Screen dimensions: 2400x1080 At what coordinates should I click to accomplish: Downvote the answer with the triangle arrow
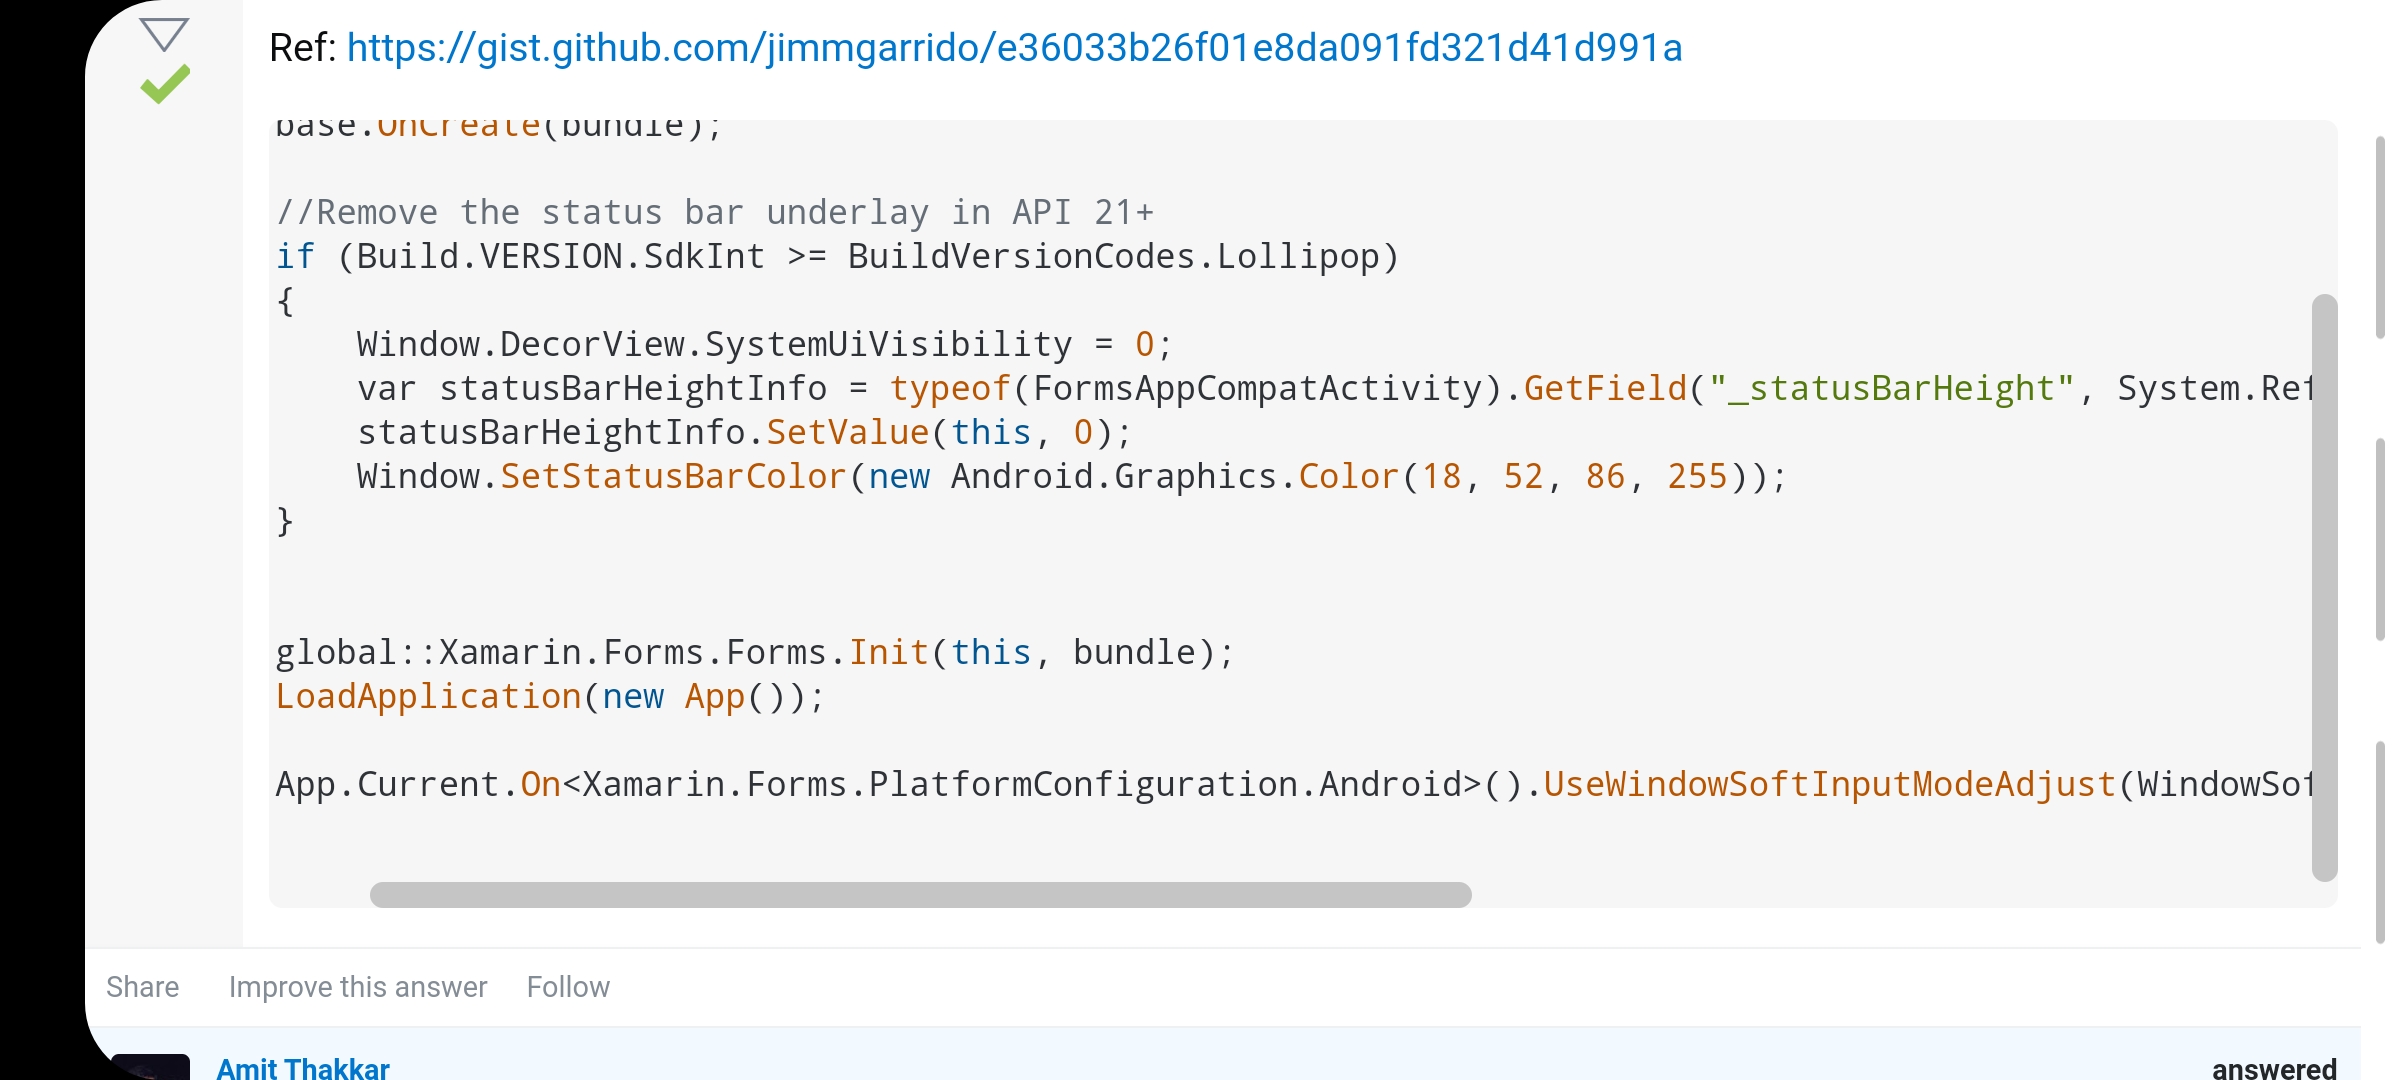164,35
